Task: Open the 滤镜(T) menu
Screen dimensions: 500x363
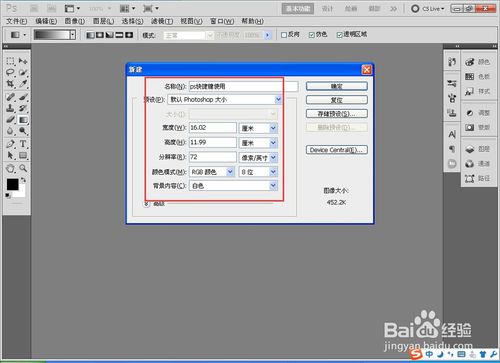Action: [x=162, y=21]
